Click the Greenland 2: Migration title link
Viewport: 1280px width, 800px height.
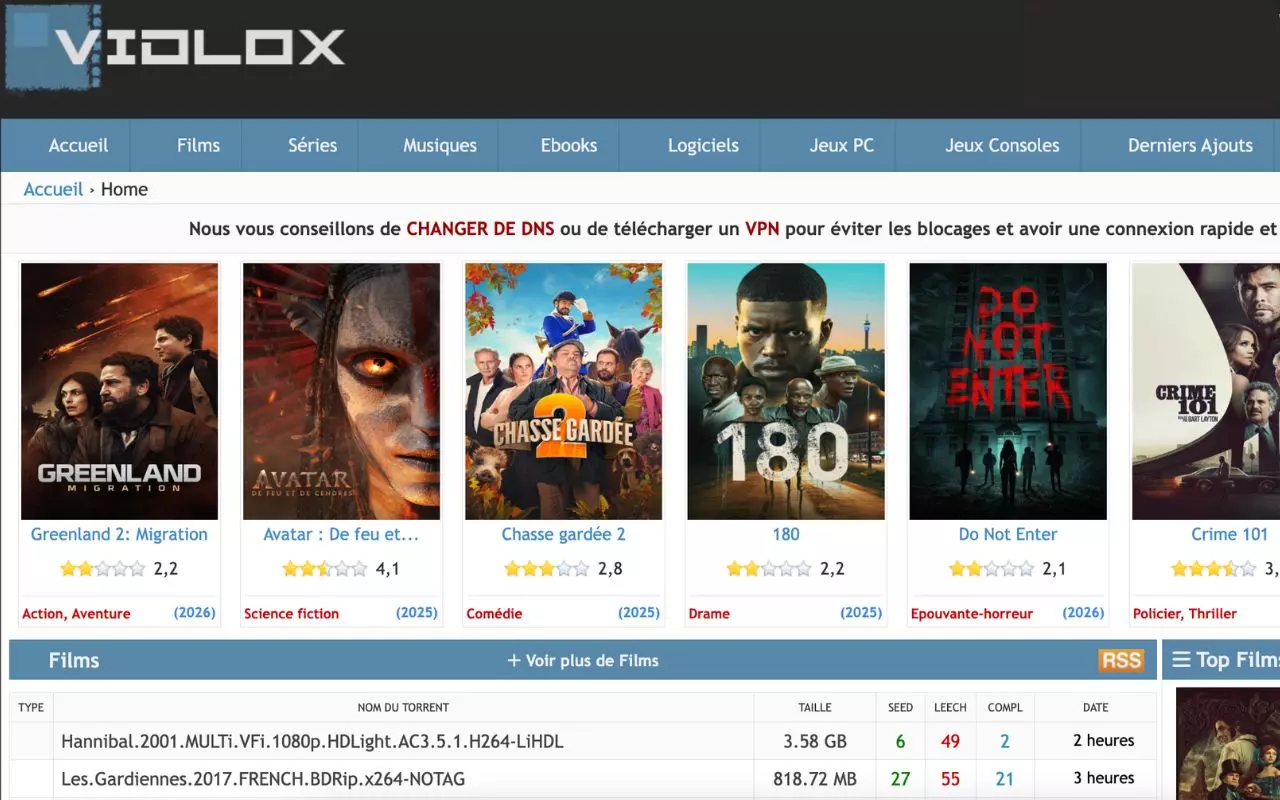119,535
